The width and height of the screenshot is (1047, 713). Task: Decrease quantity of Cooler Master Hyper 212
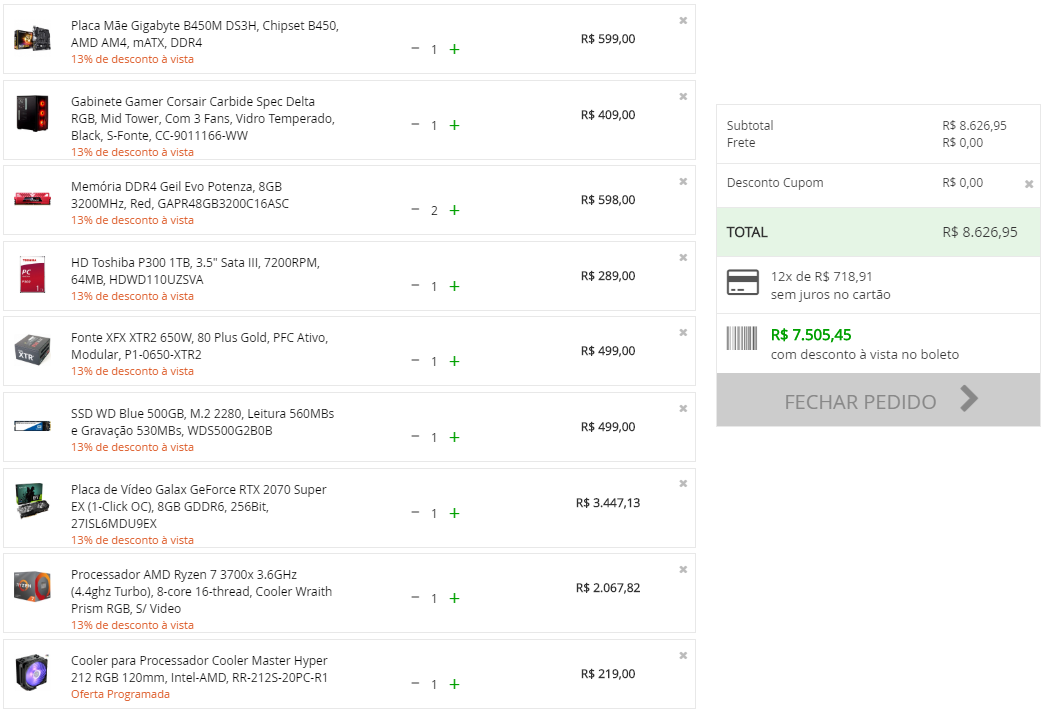coord(415,684)
